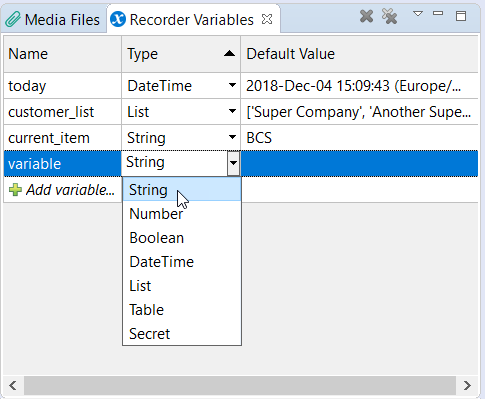Click the sort arrow in Type header
The image size is (485, 399).
229,53
